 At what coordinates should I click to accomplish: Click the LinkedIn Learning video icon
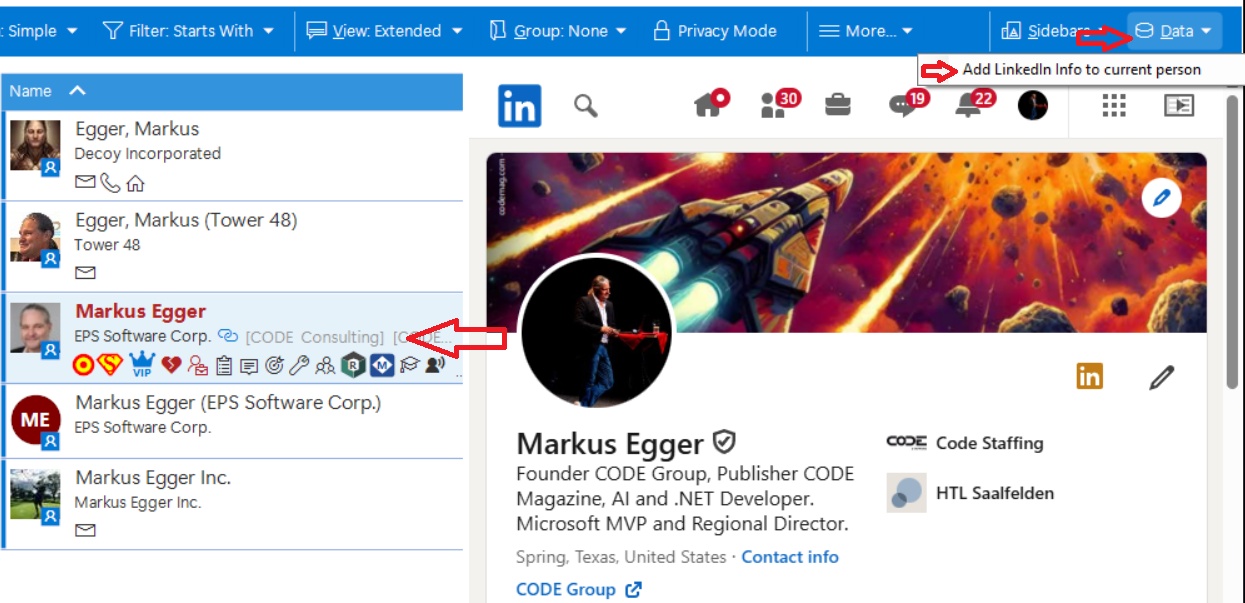coord(1179,105)
